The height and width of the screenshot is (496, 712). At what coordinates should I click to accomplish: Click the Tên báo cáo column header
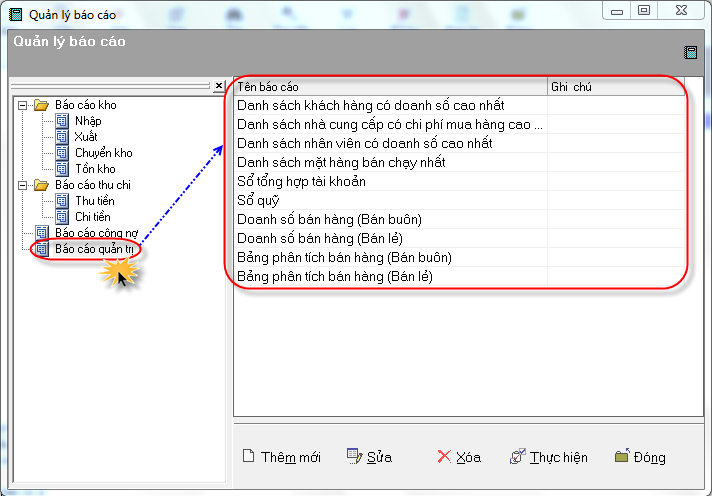click(x=390, y=87)
